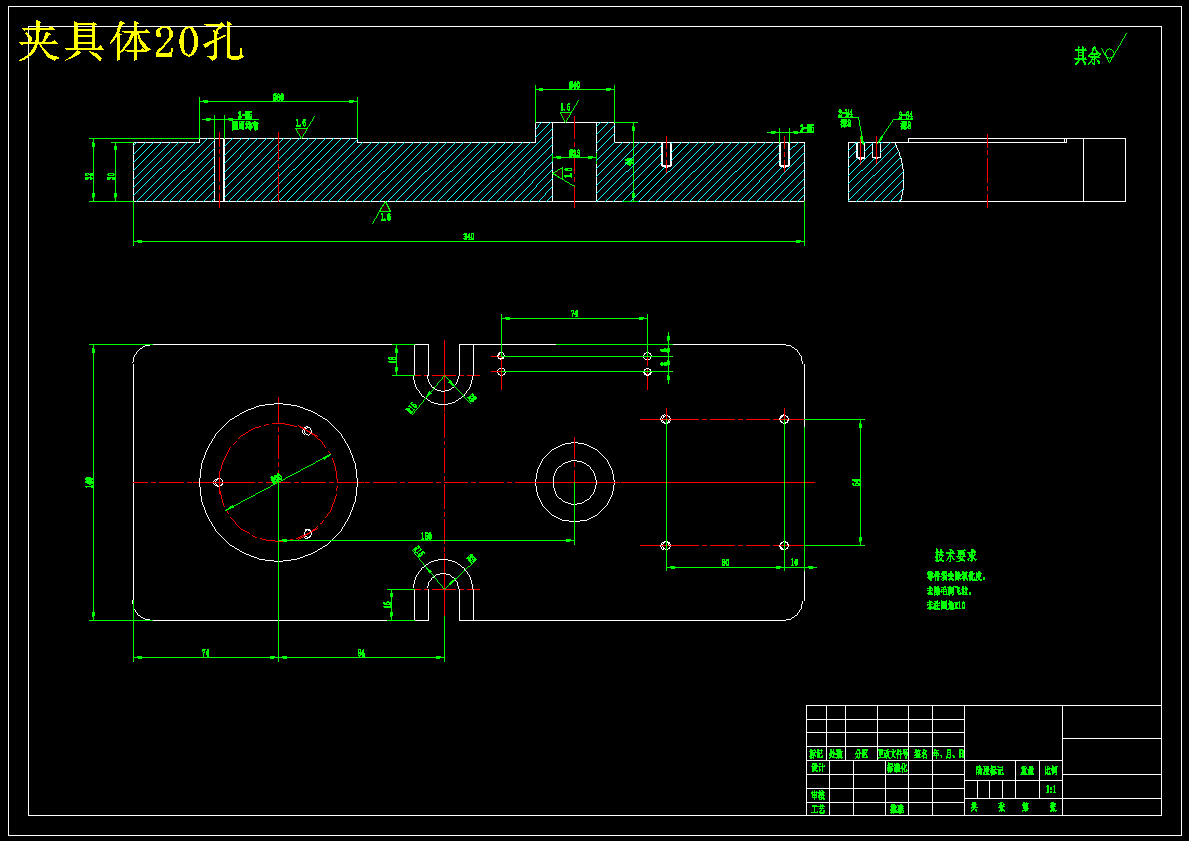Viewport: 1189px width, 841px height.
Task: Select the 64 vertical dimension text
Action: tap(856, 482)
